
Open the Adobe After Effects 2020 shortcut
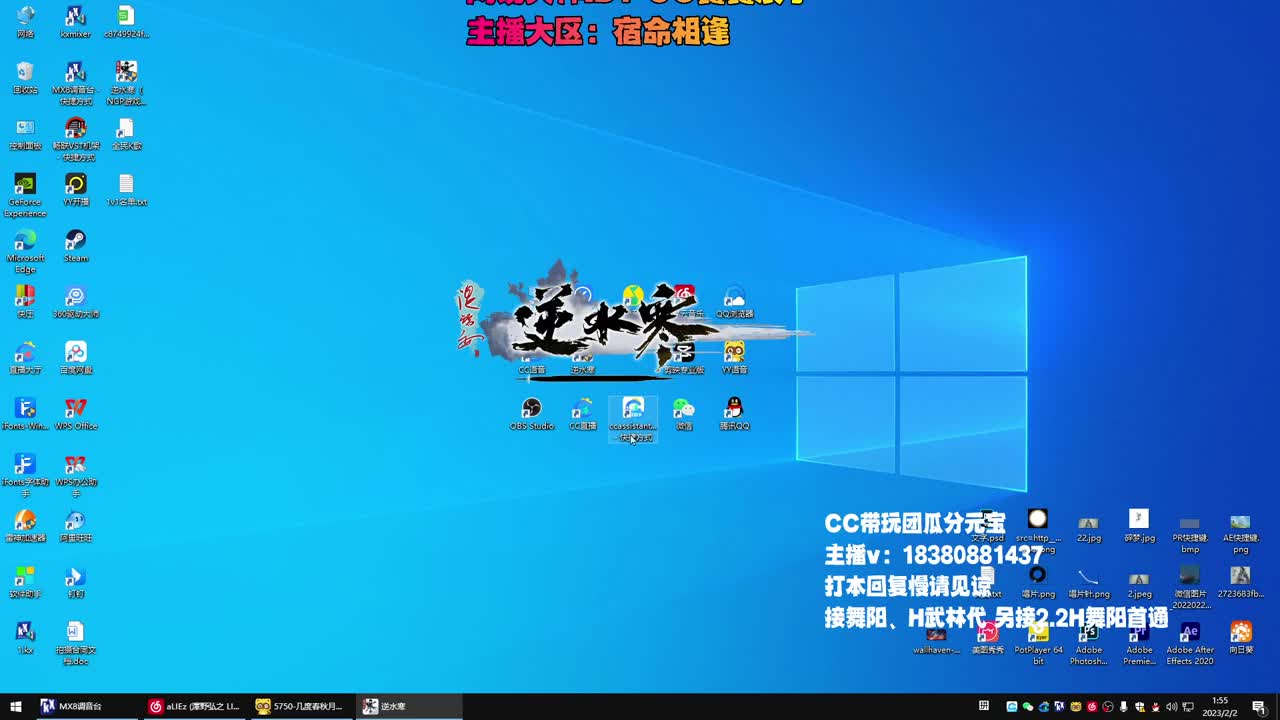click(x=1190, y=642)
